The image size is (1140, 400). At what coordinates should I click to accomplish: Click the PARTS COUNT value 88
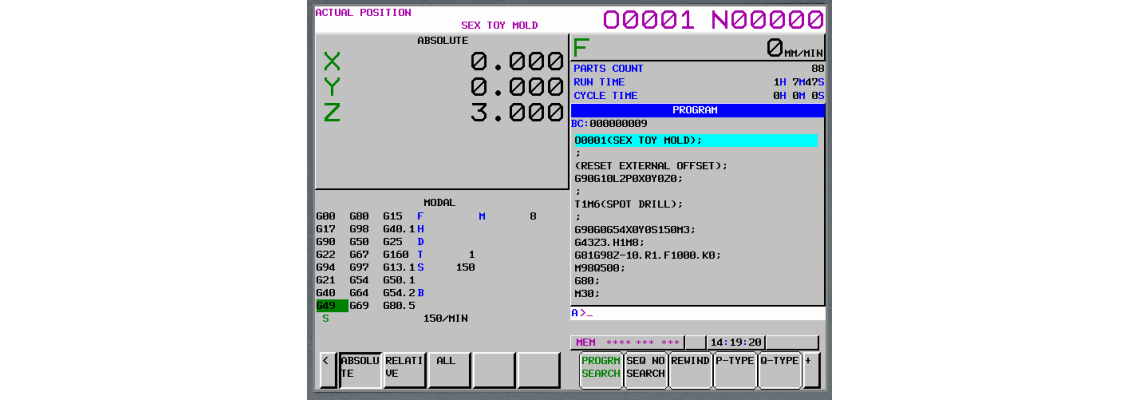(818, 68)
